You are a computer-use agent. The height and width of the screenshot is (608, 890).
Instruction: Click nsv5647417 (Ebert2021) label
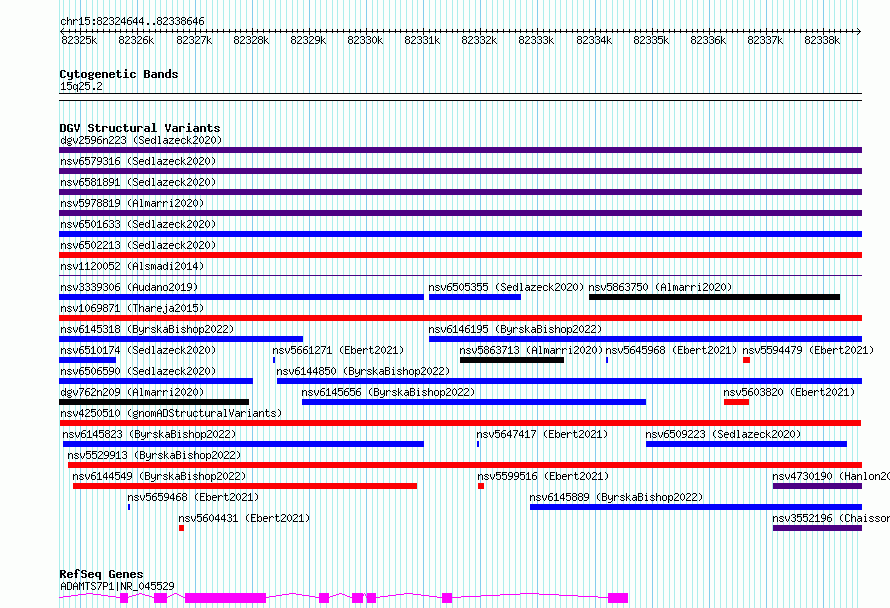[542, 434]
